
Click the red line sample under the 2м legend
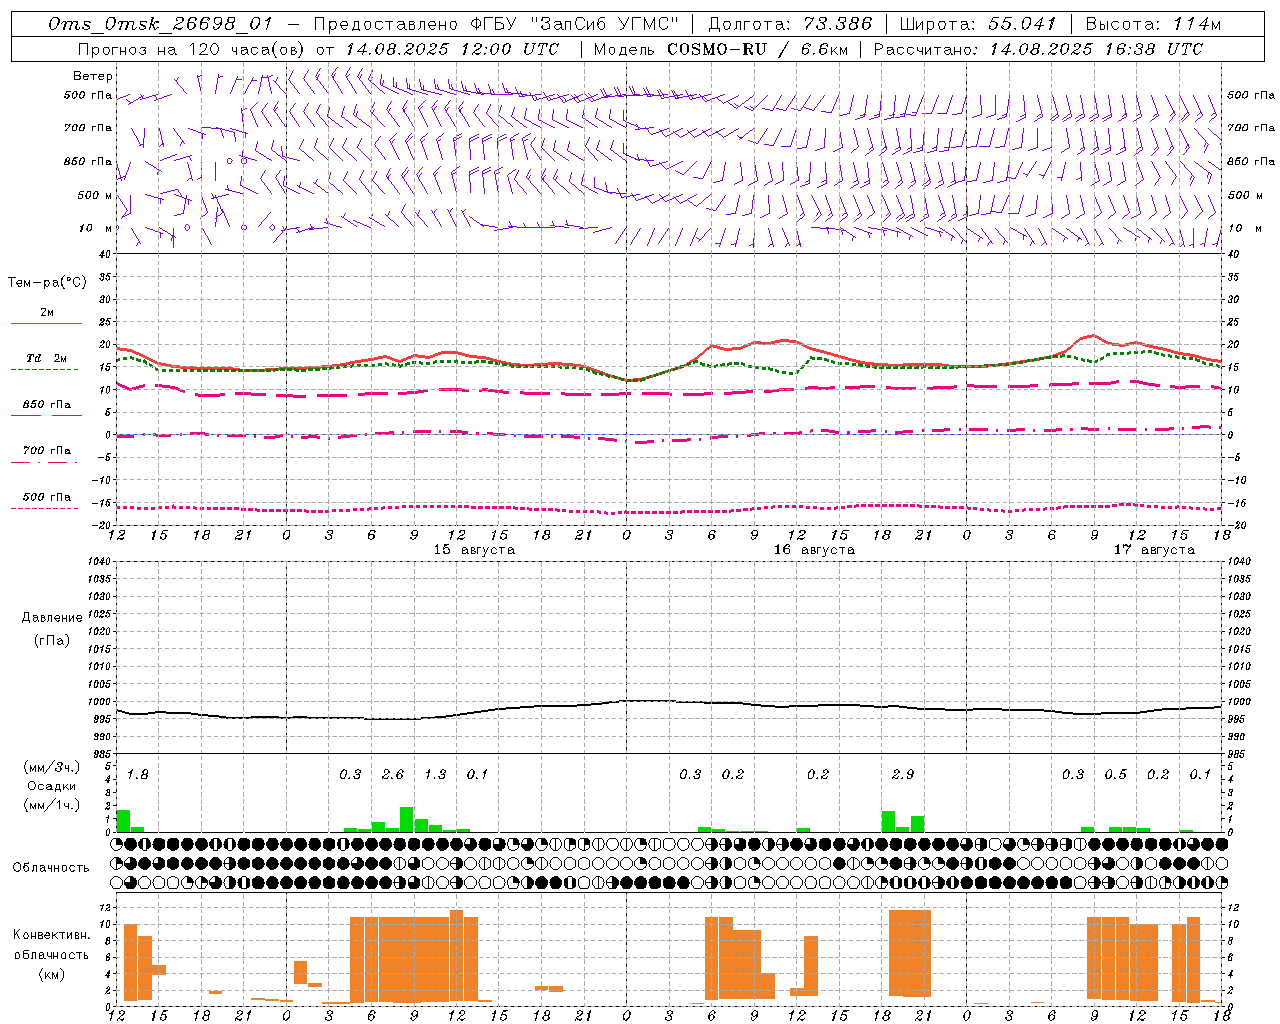(x=46, y=323)
